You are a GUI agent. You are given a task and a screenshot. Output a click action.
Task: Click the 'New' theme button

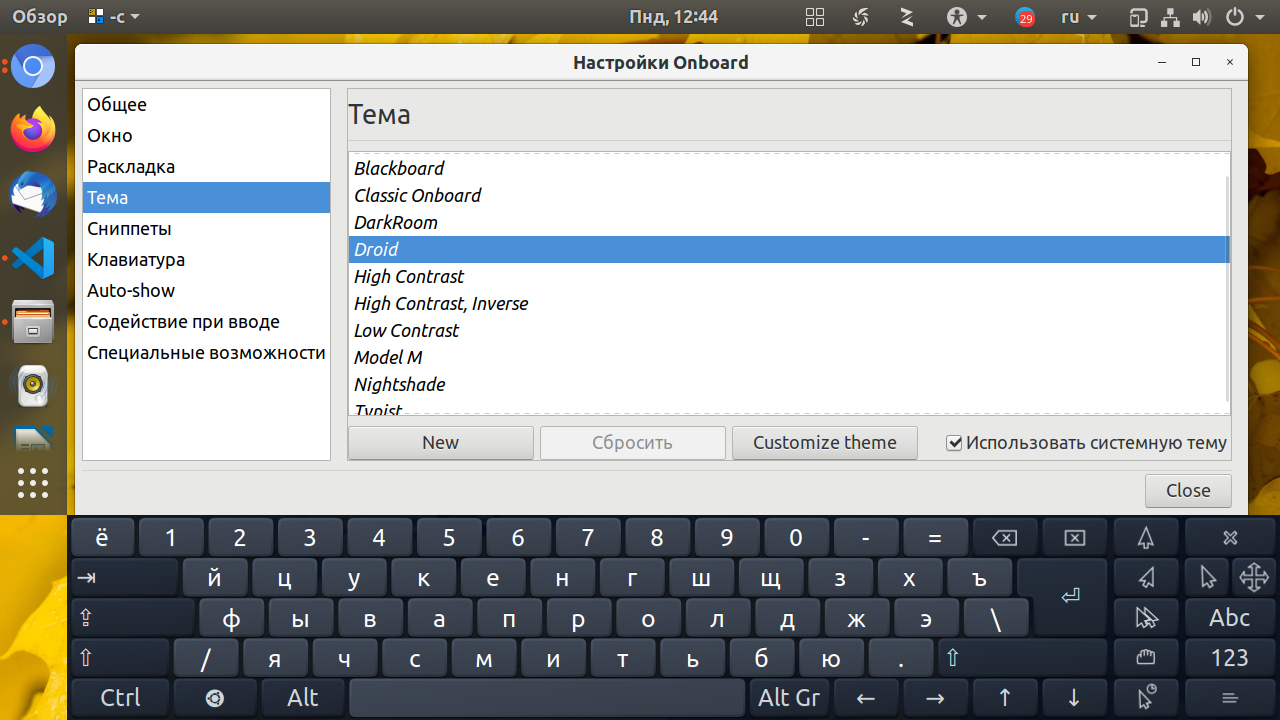(x=440, y=442)
